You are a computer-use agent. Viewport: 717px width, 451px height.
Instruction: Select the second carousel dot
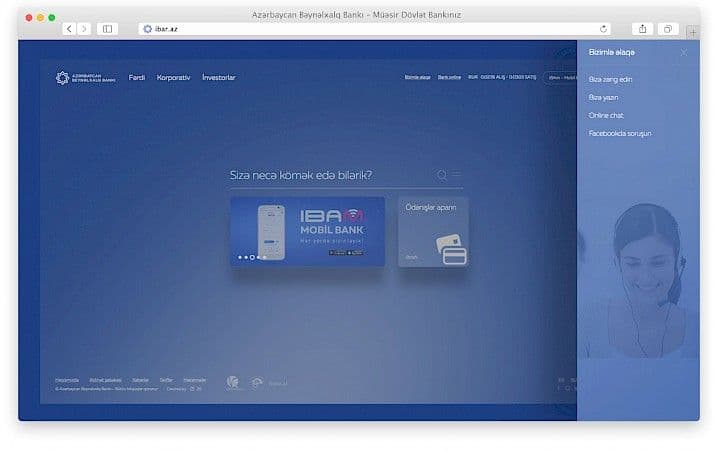[246, 258]
